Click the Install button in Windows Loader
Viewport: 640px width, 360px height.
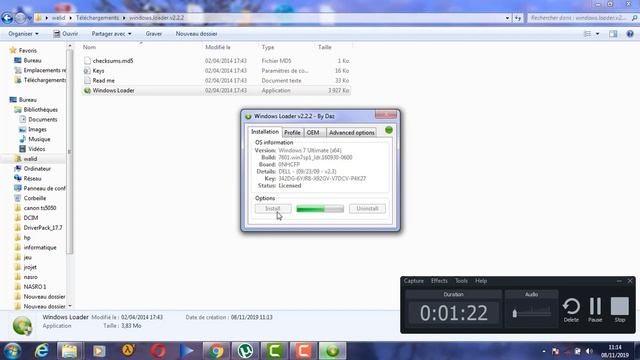click(x=273, y=209)
